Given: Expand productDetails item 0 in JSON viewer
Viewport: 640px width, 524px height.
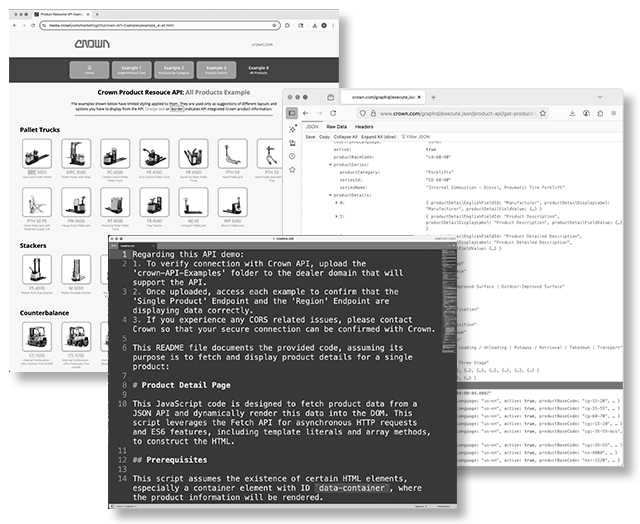Looking at the screenshot, I should point(336,202).
